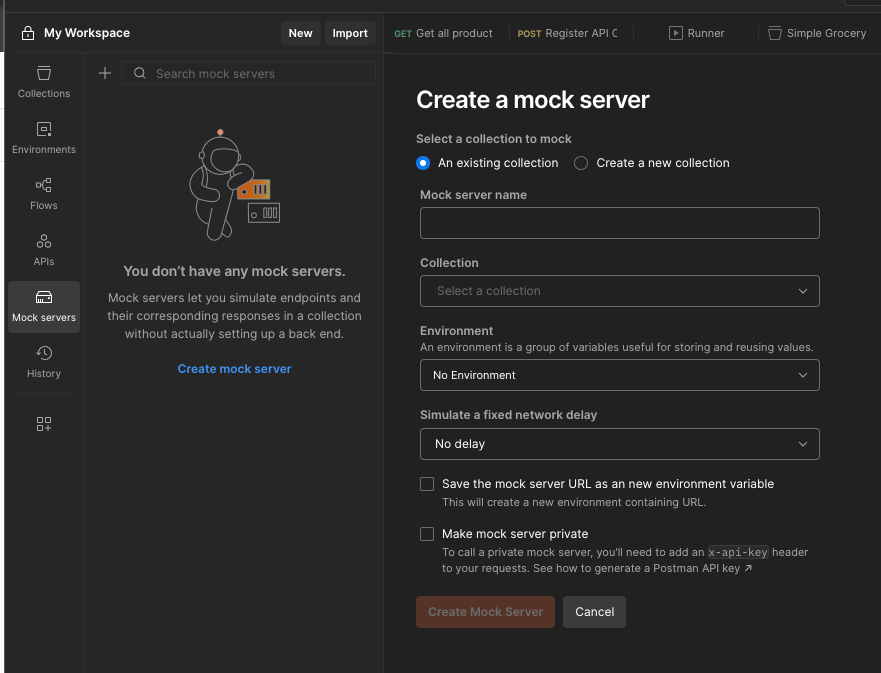Open Collections in the sidebar
881x673 pixels.
point(44,82)
